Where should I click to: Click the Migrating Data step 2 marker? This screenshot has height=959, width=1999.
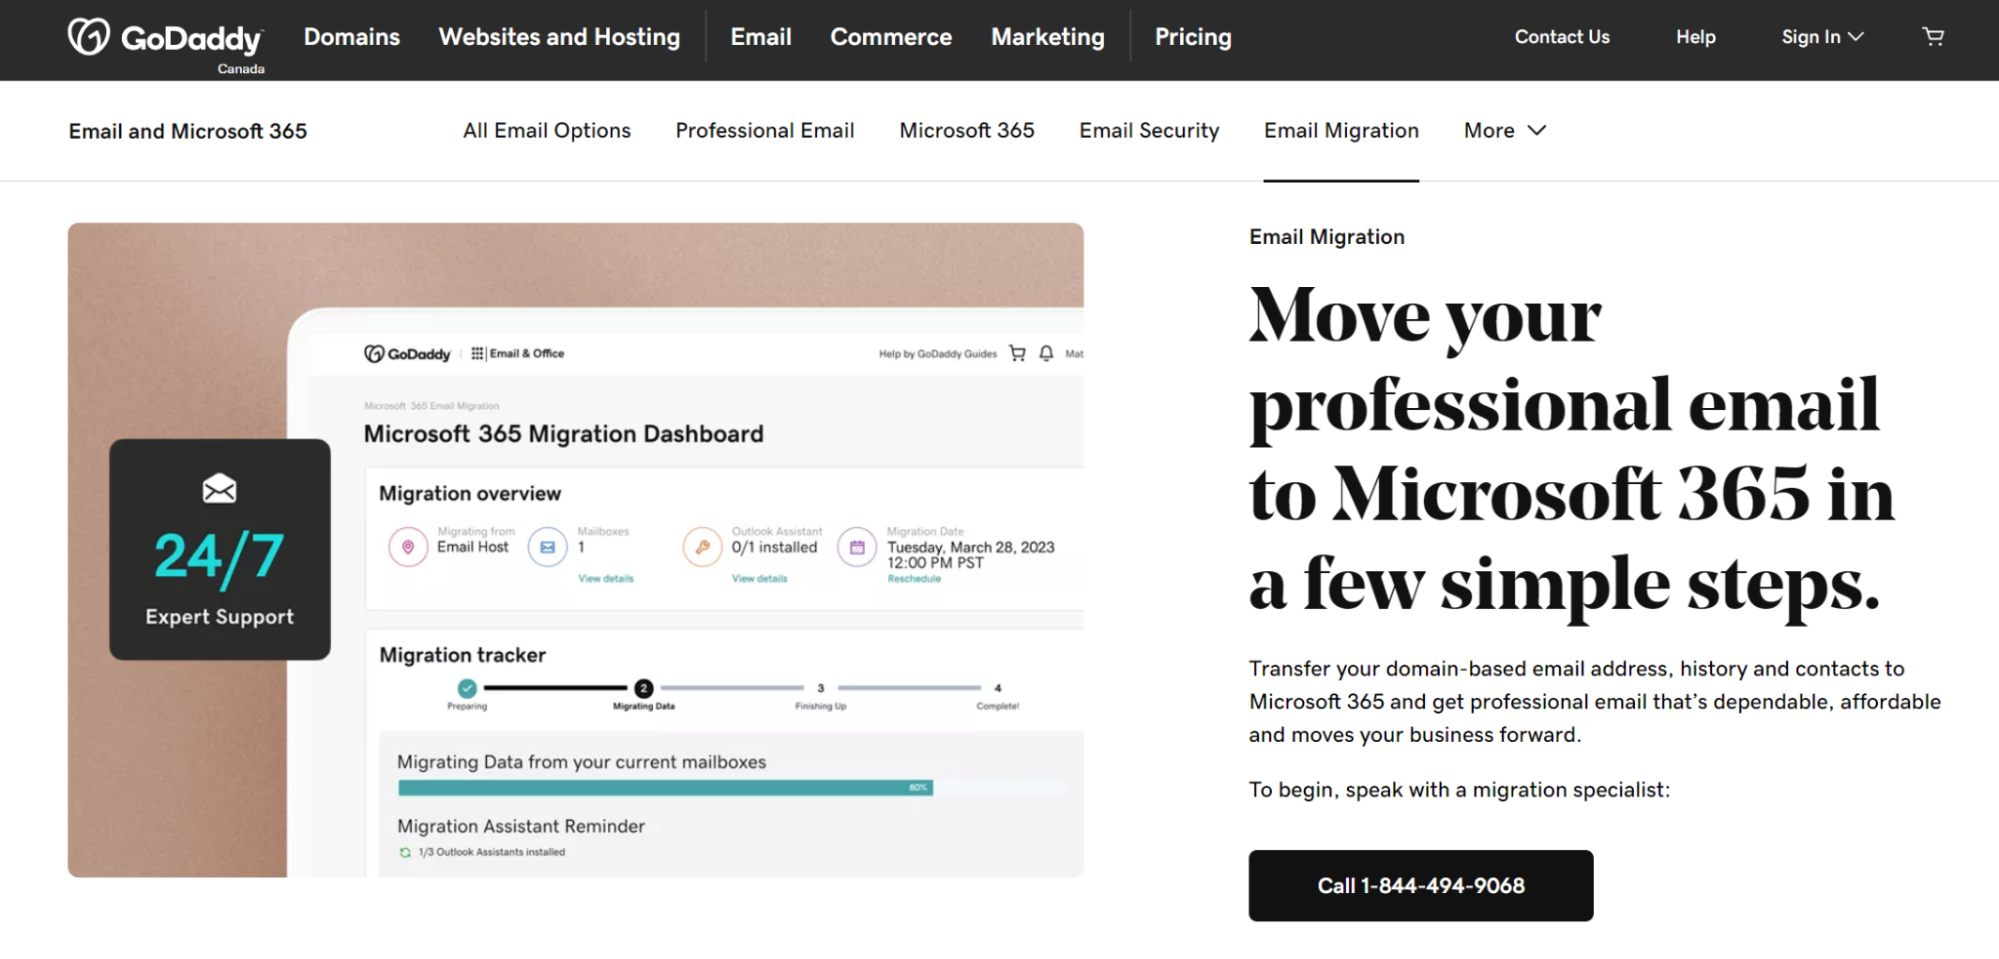click(x=644, y=688)
